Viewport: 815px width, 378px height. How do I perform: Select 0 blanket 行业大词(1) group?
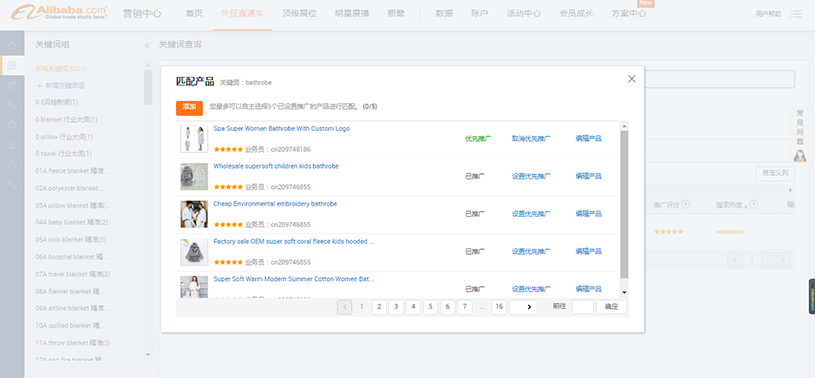67,120
